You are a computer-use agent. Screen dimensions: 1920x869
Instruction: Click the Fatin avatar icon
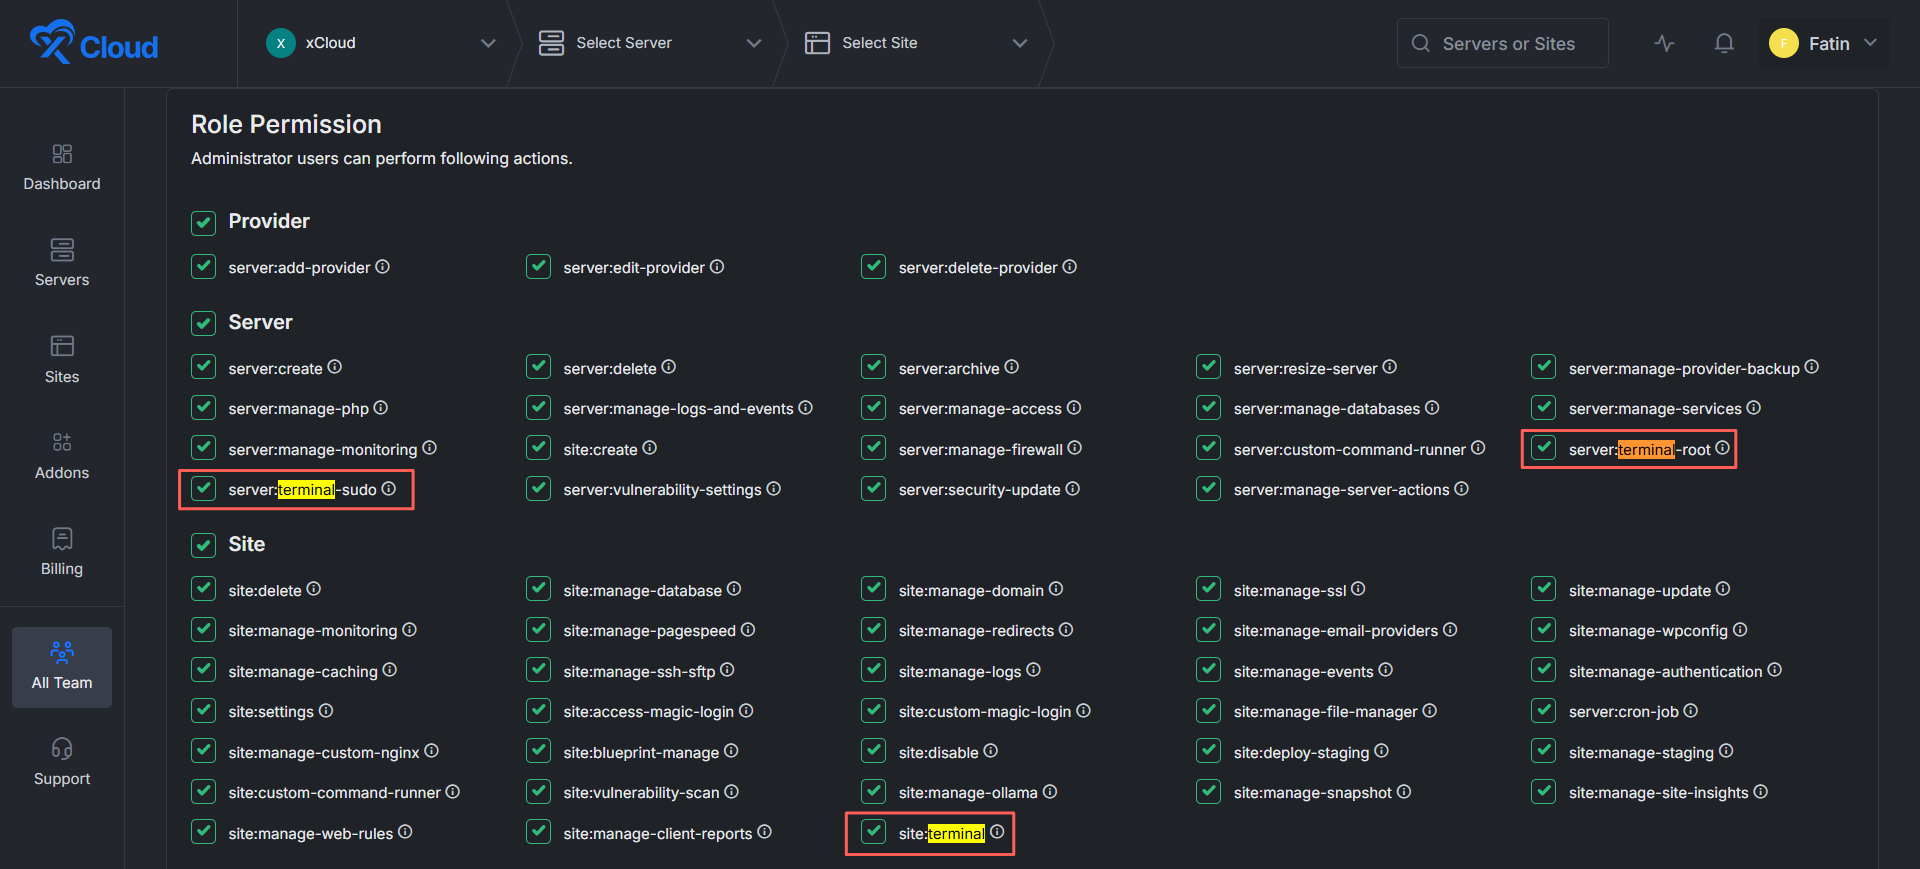tap(1784, 43)
